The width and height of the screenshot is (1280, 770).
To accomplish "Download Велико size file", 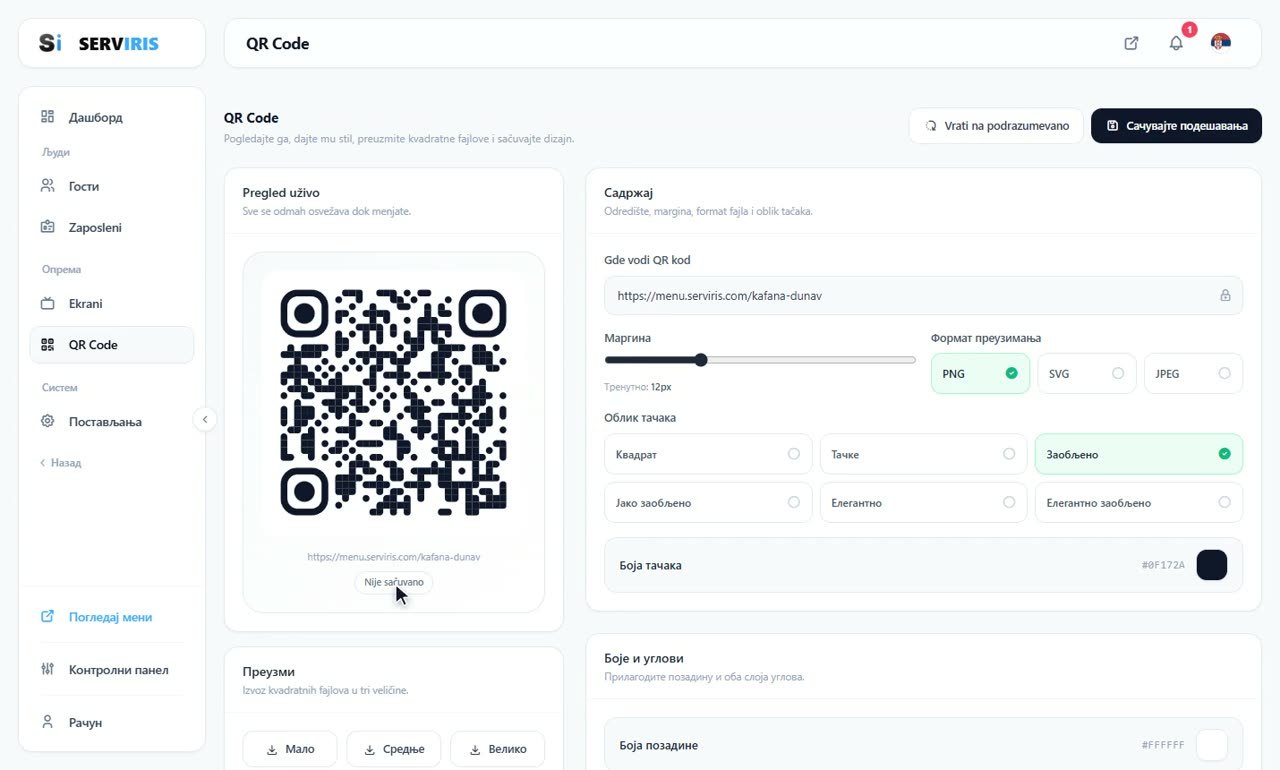I will coord(497,749).
